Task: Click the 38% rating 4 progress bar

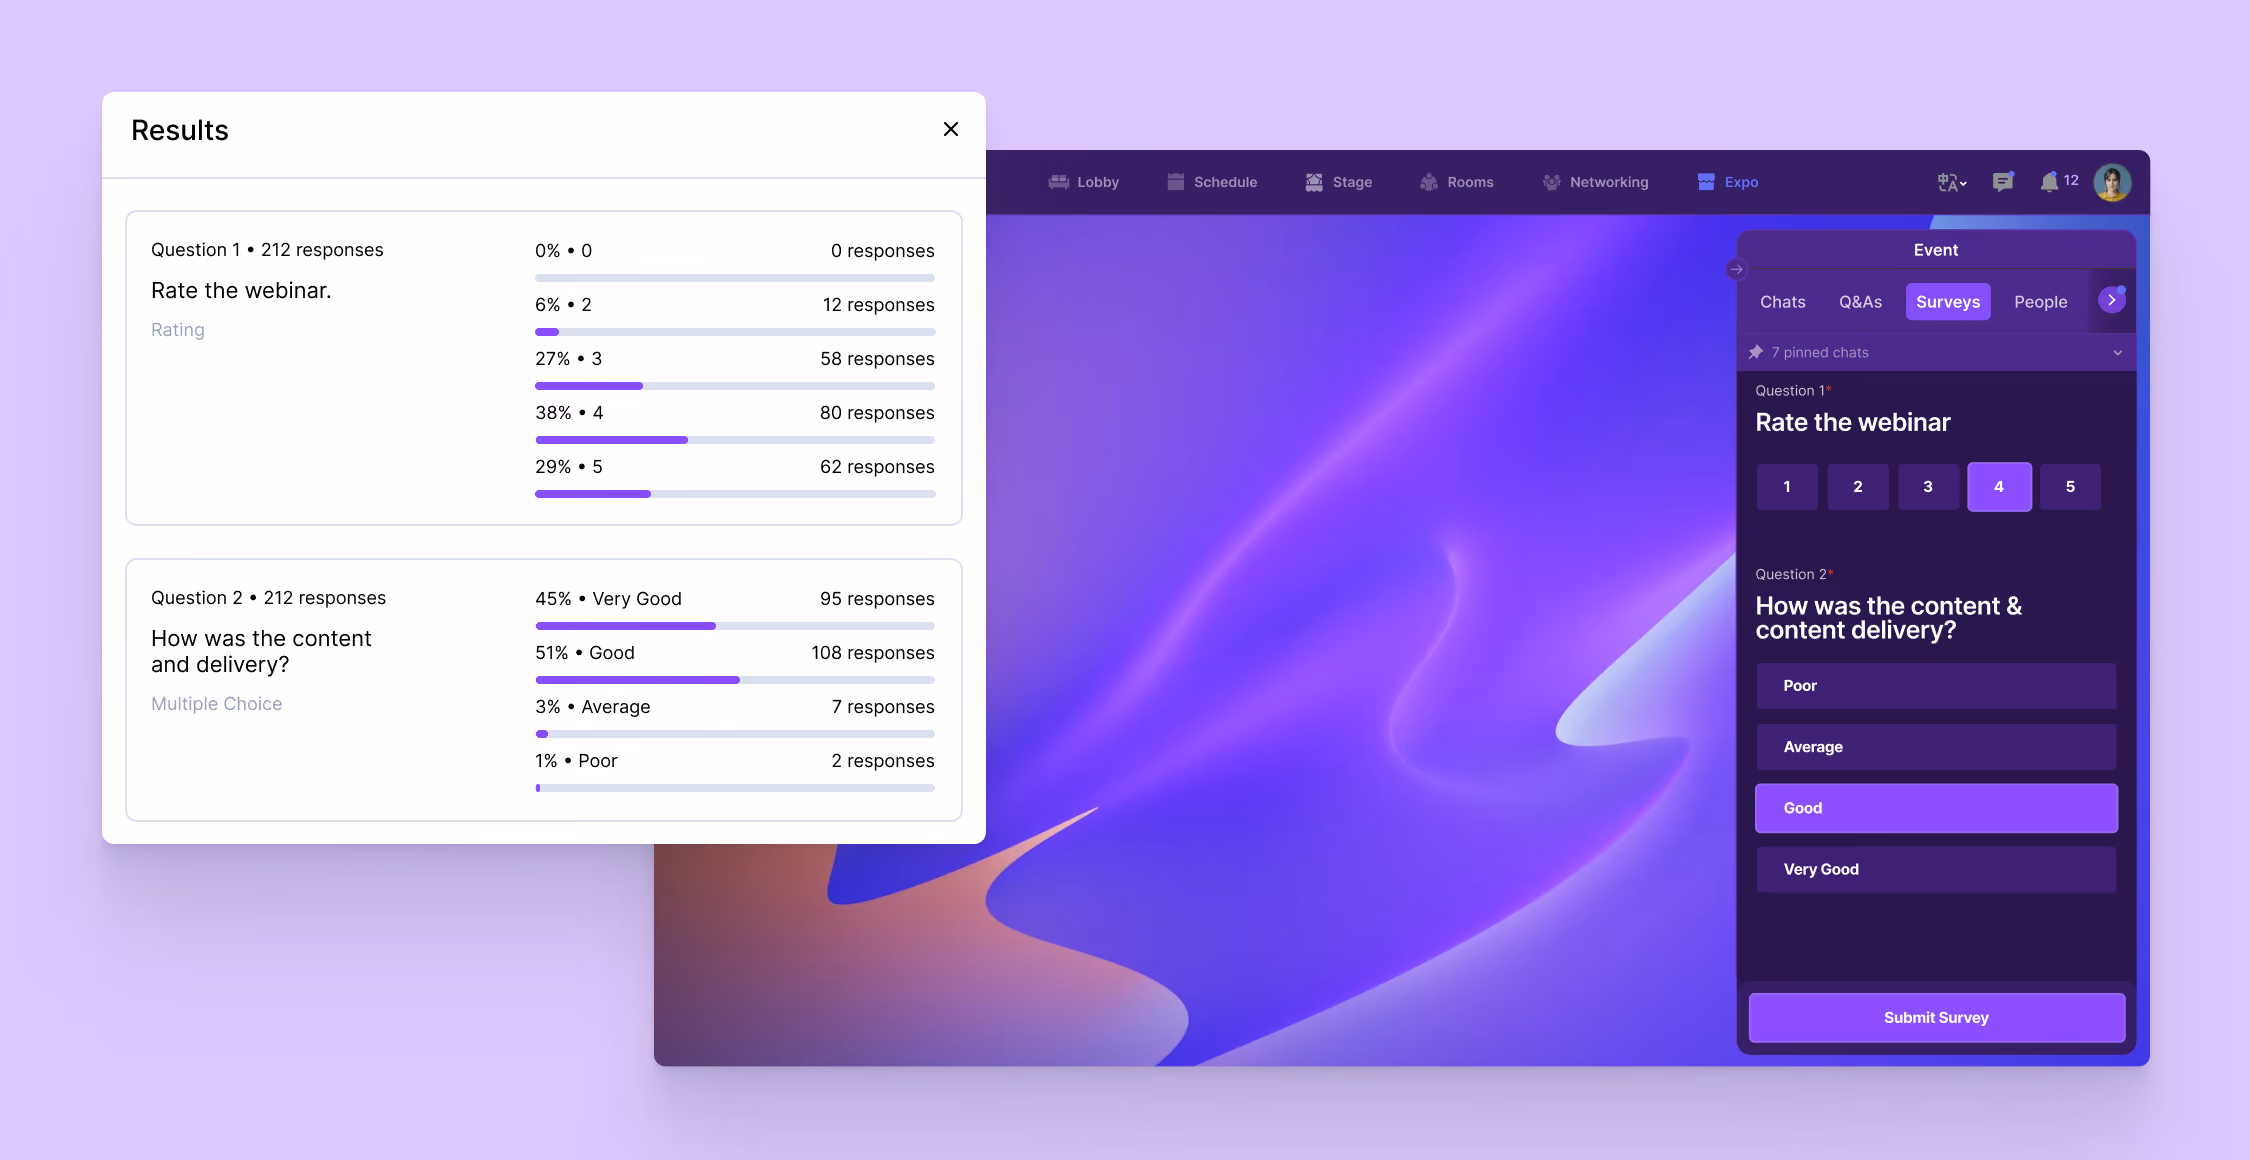Action: point(735,440)
